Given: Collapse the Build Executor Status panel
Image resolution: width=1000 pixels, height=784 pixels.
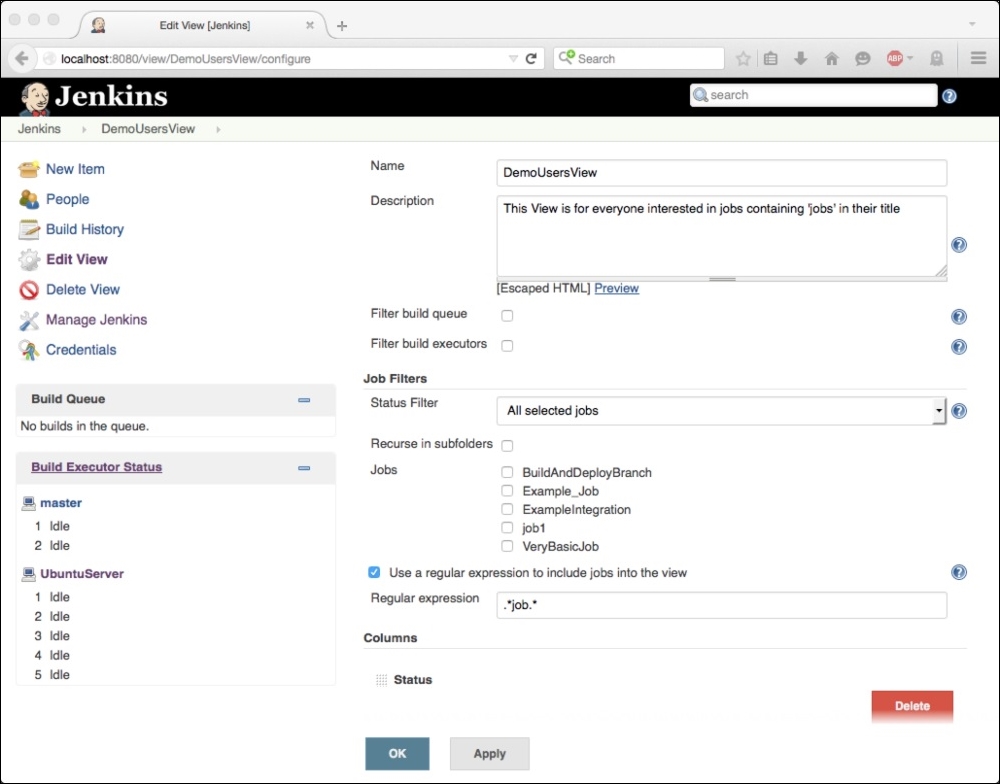Looking at the screenshot, I should [304, 466].
